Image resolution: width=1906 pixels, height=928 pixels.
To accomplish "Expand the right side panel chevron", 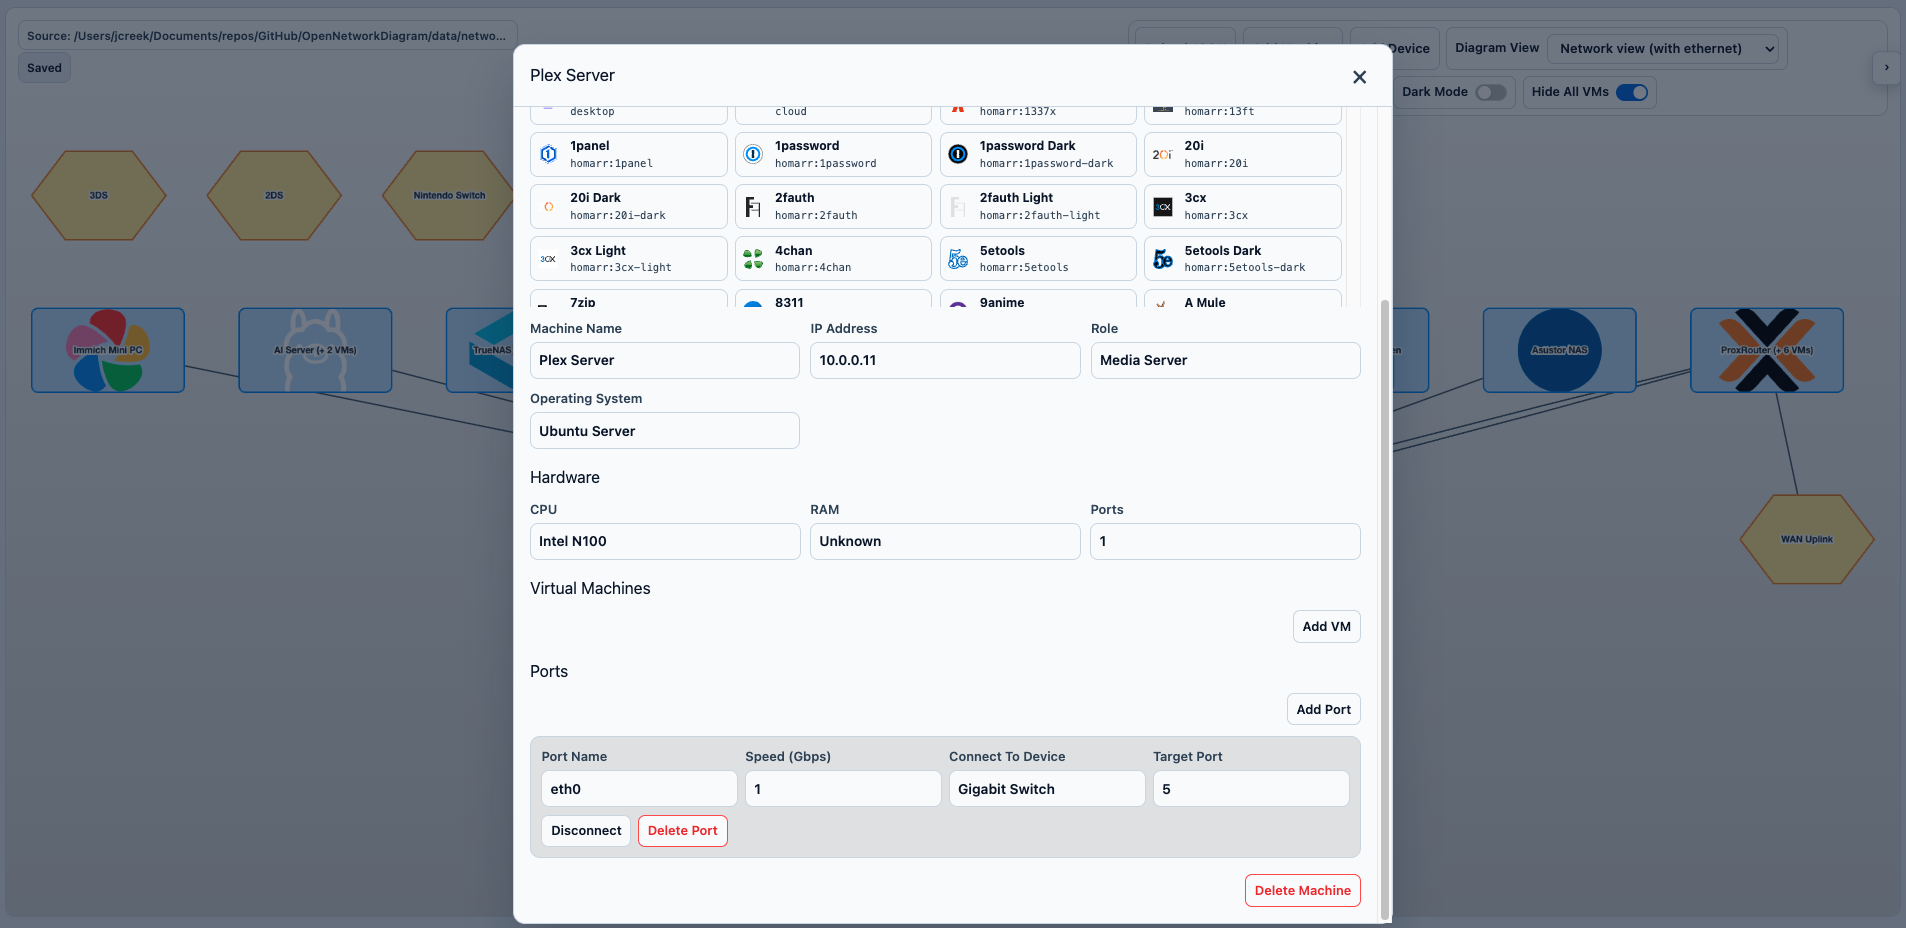I will click(1886, 68).
